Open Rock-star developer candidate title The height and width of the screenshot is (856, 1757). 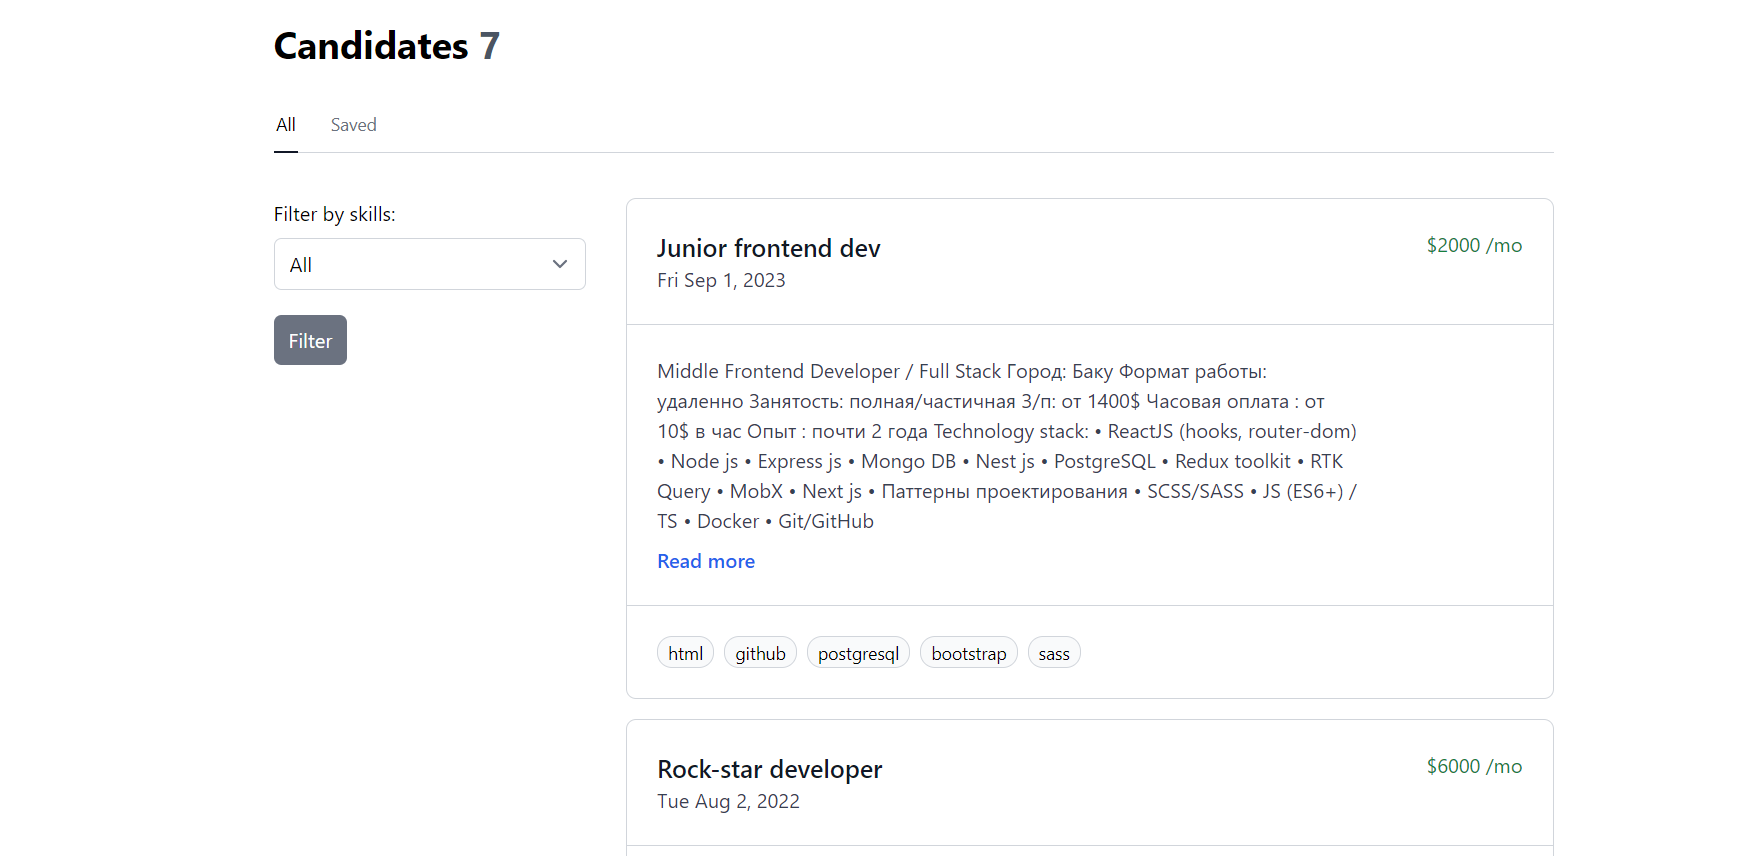coord(770,769)
